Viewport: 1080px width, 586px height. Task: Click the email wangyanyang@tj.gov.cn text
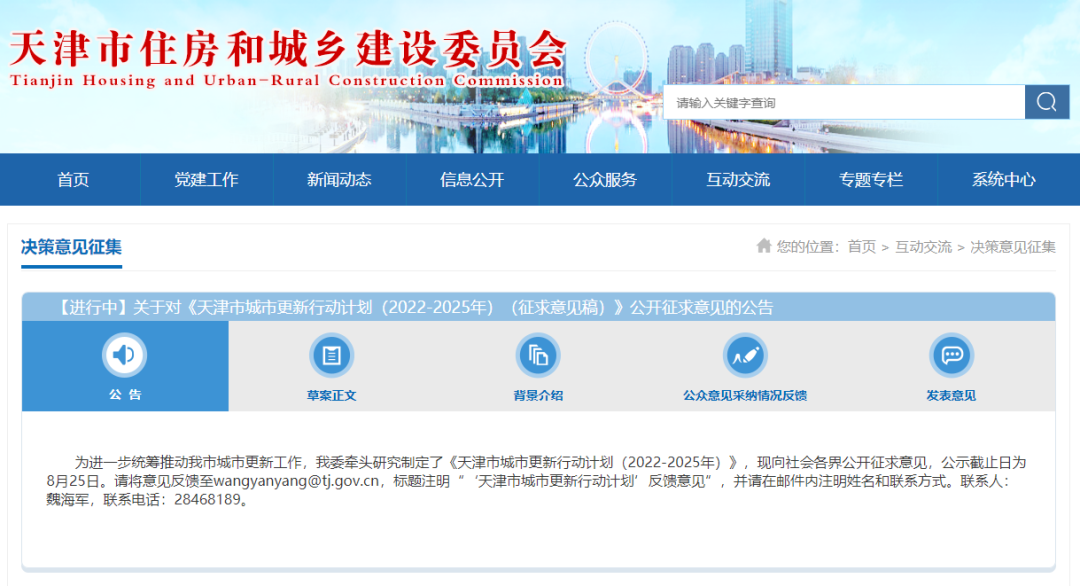click(296, 481)
